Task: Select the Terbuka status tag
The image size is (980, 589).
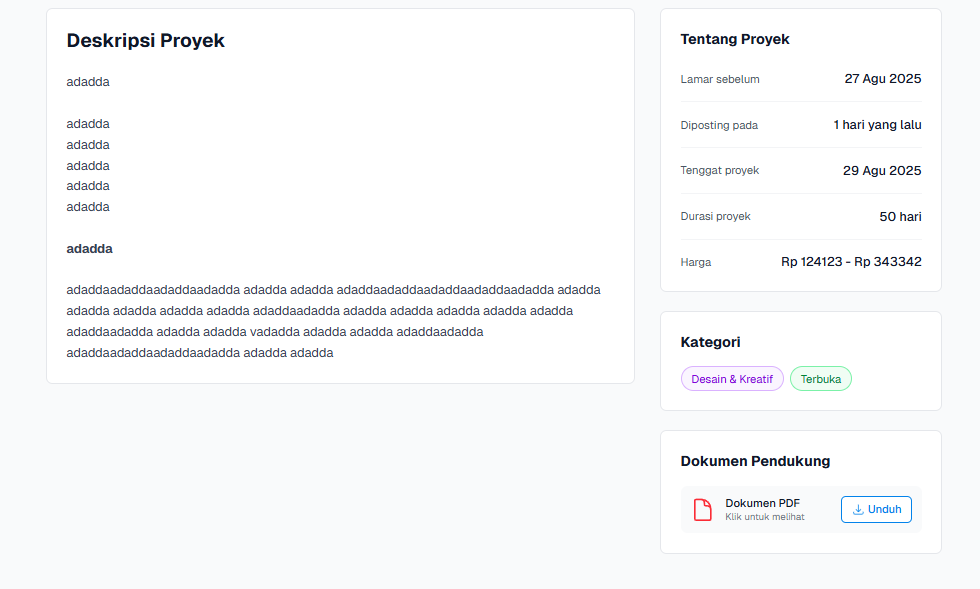Action: [x=820, y=379]
